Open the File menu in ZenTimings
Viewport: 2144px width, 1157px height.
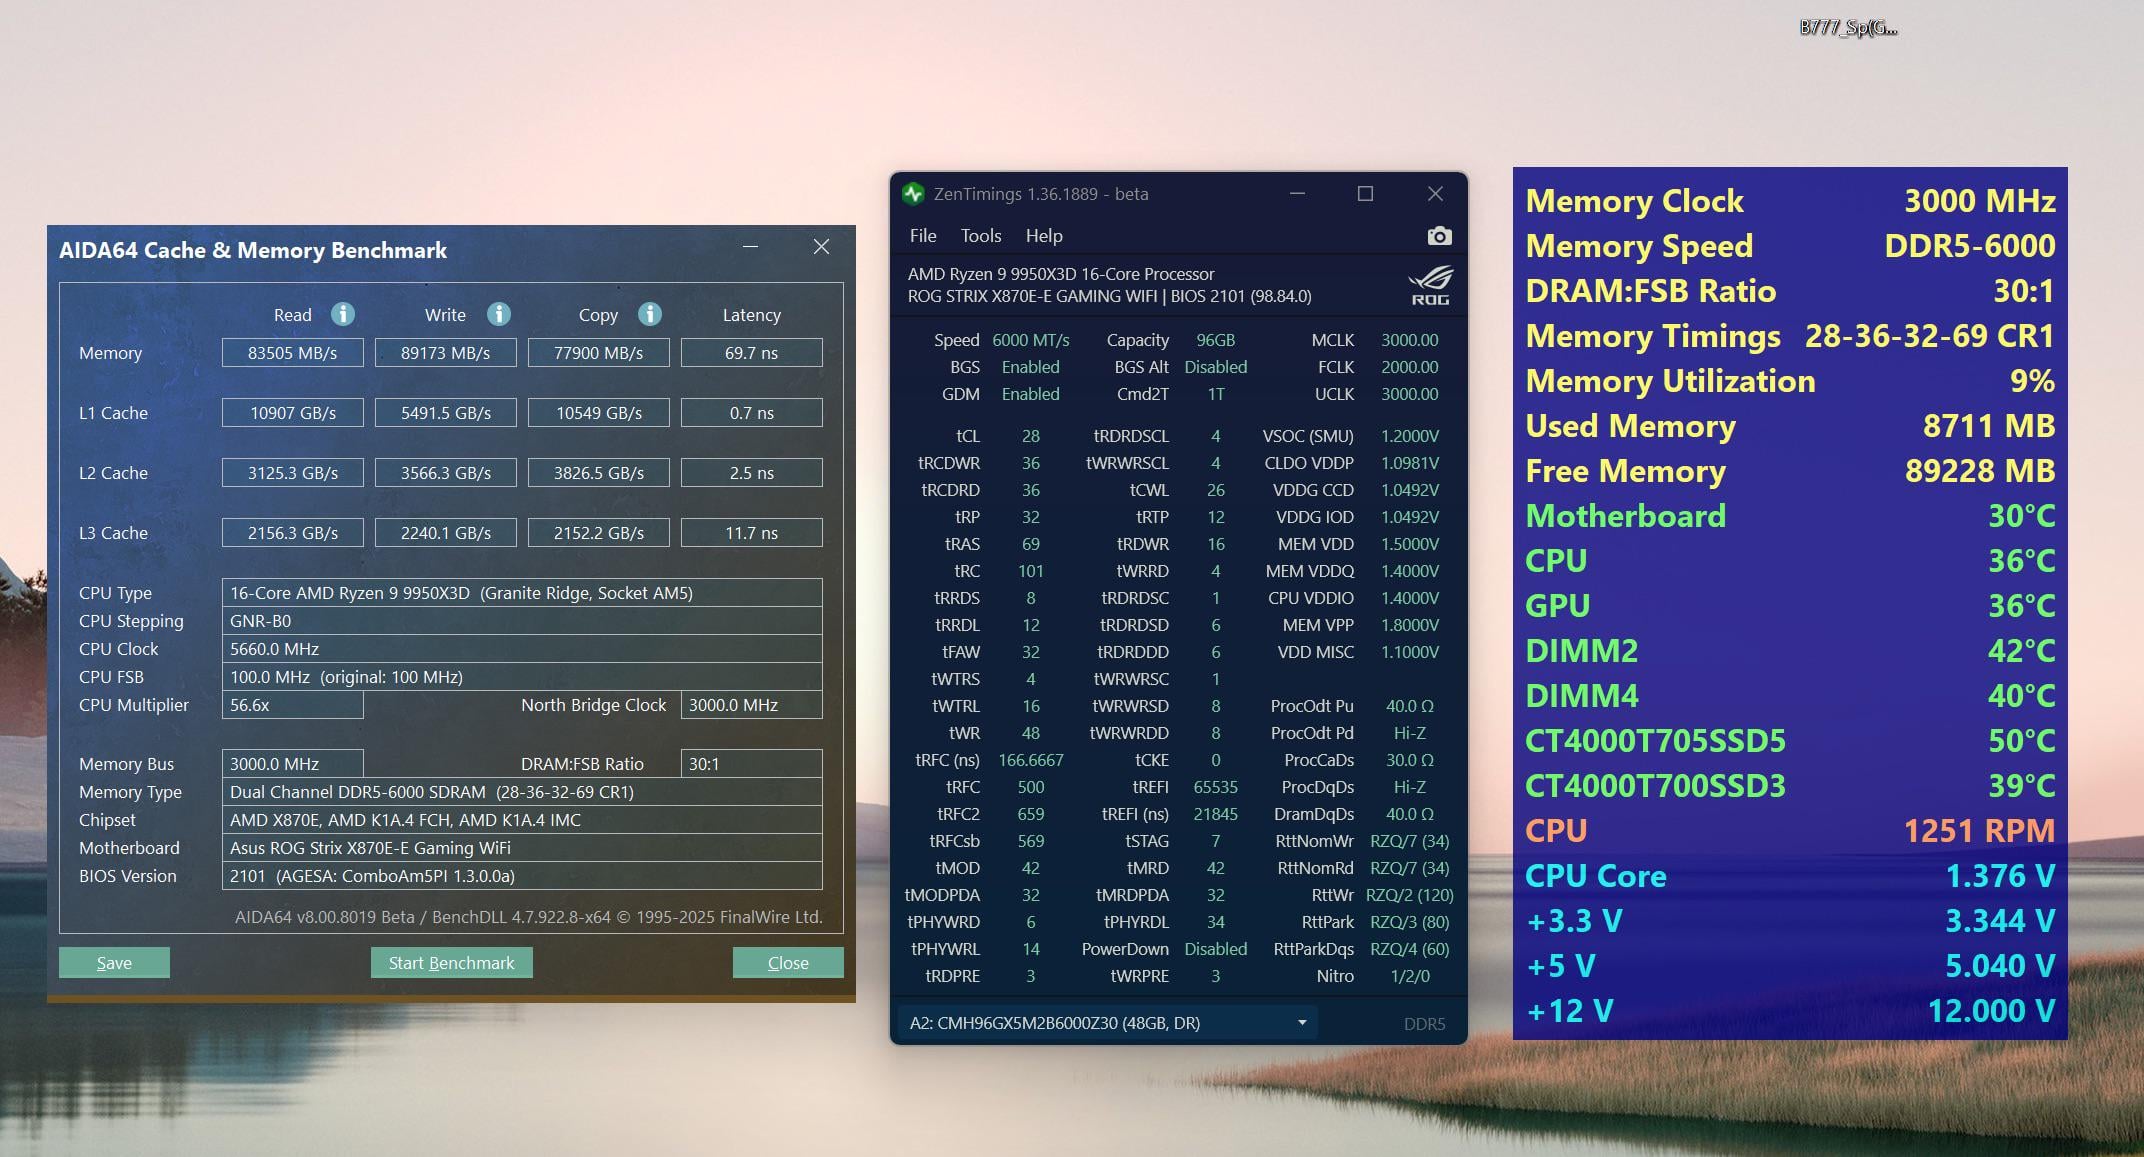(x=922, y=236)
